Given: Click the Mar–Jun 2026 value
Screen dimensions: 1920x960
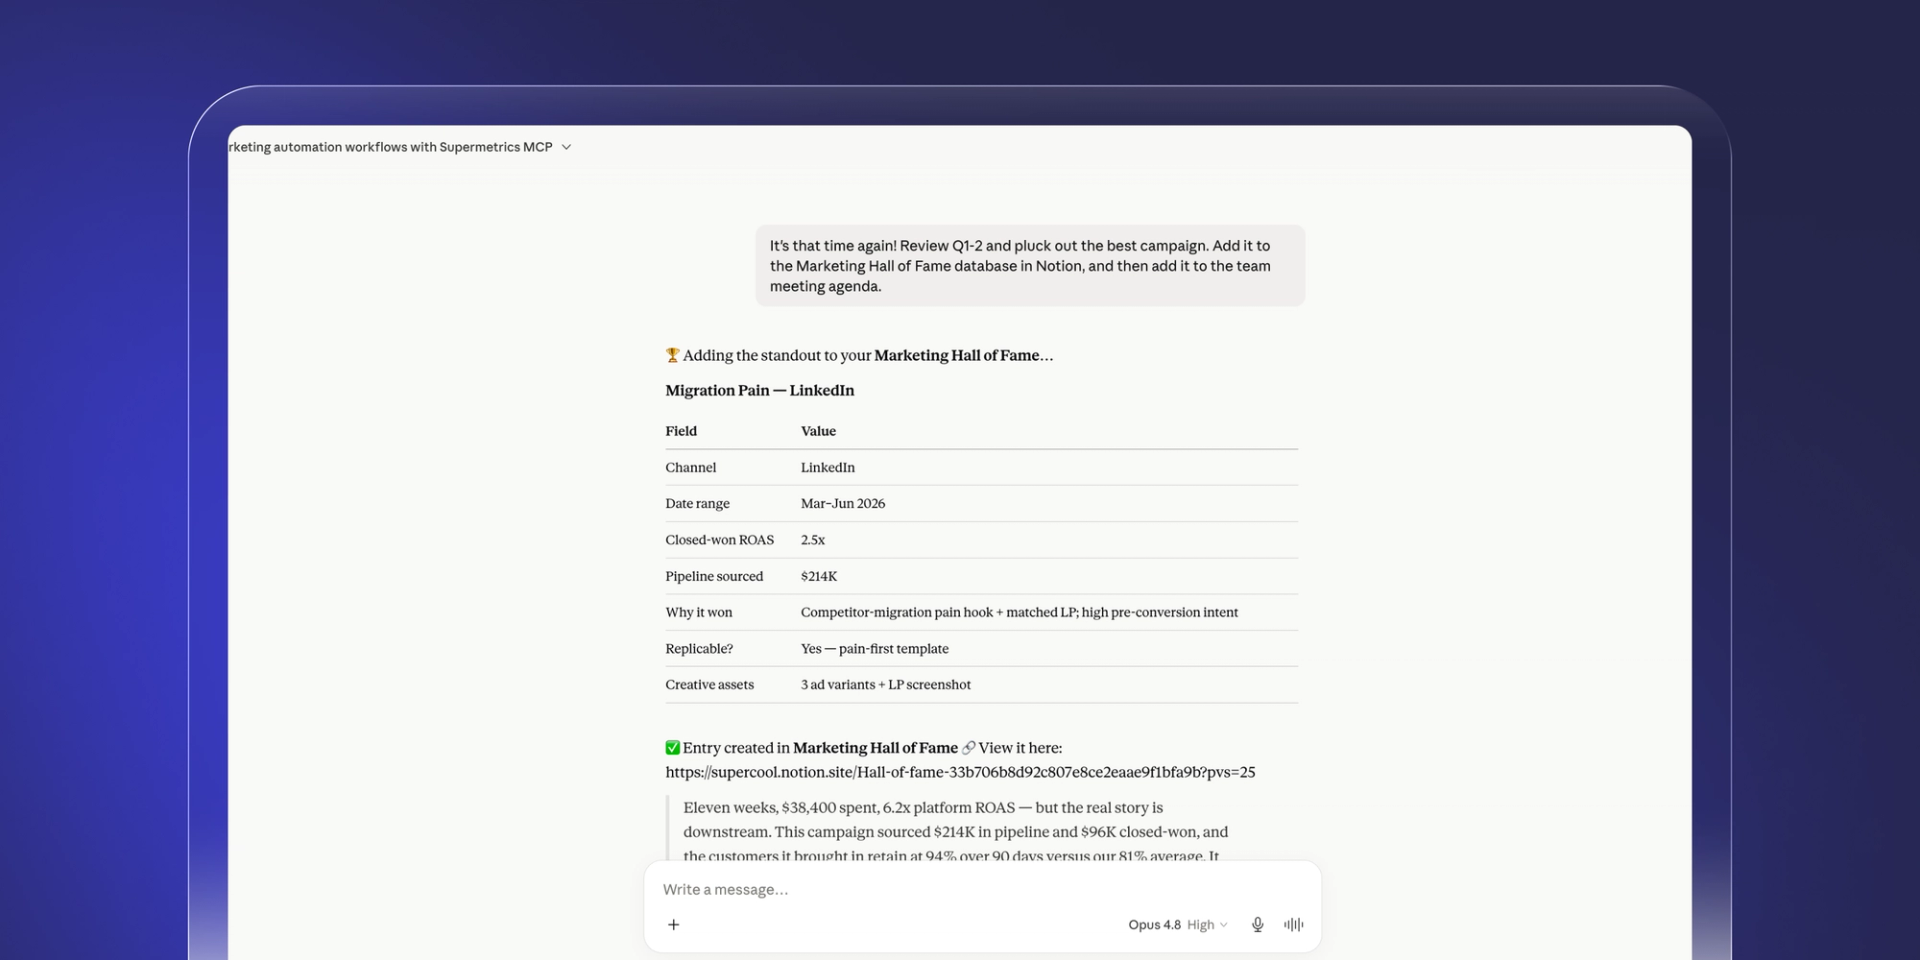Looking at the screenshot, I should tap(843, 504).
